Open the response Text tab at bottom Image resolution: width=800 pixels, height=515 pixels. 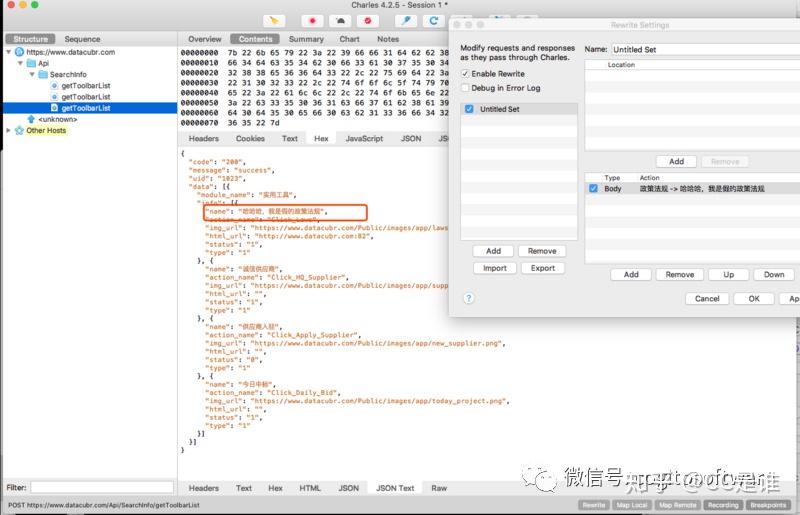point(243,488)
